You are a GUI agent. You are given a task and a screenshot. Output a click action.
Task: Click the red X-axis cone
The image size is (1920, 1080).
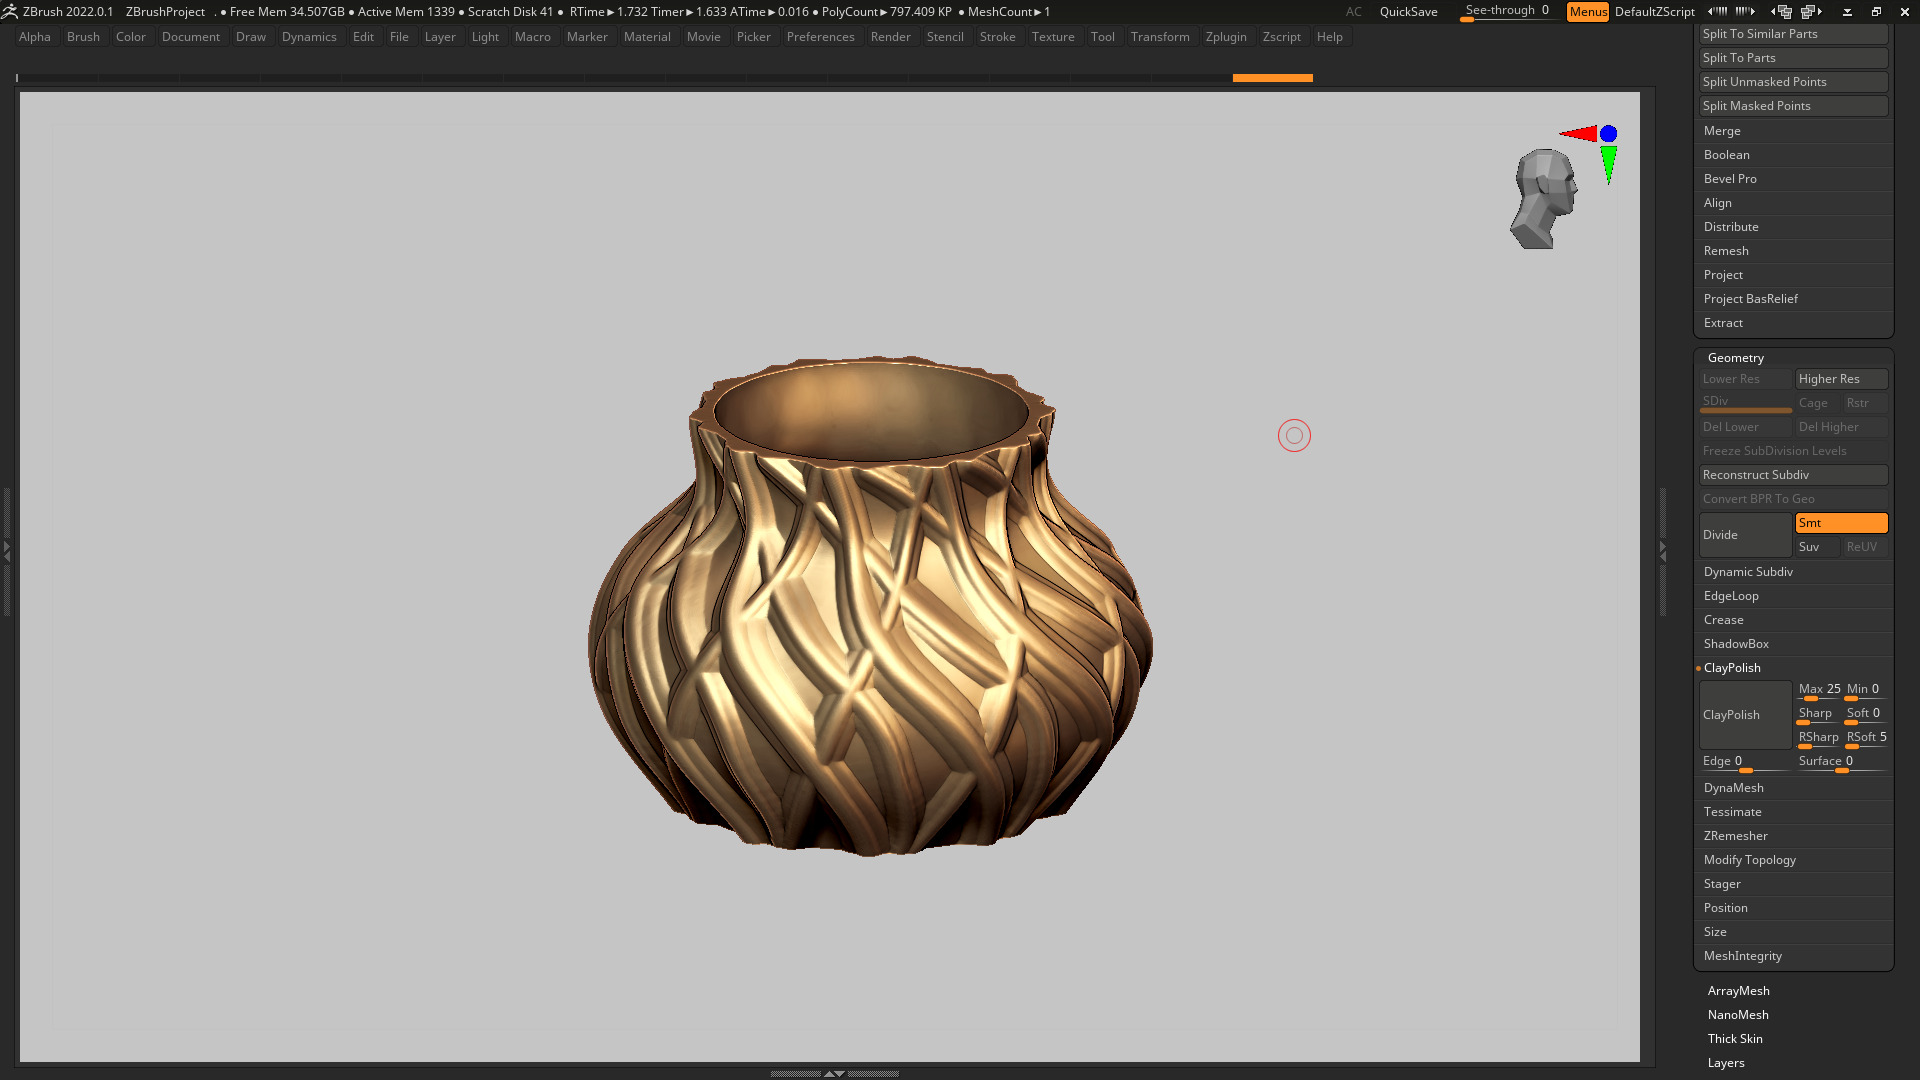pos(1579,133)
